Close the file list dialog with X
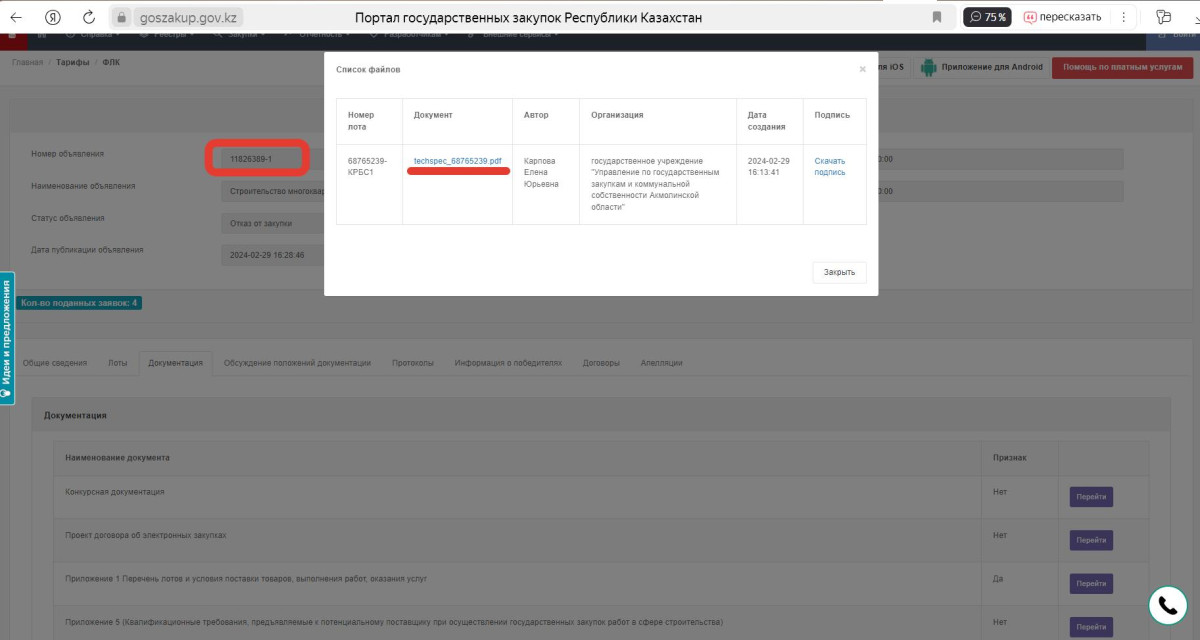Viewport: 1200px width, 640px height. 862,70
